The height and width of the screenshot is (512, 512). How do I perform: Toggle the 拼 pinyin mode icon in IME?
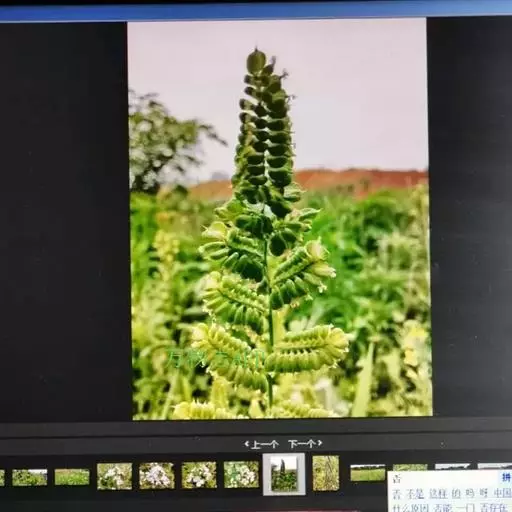pos(506,478)
